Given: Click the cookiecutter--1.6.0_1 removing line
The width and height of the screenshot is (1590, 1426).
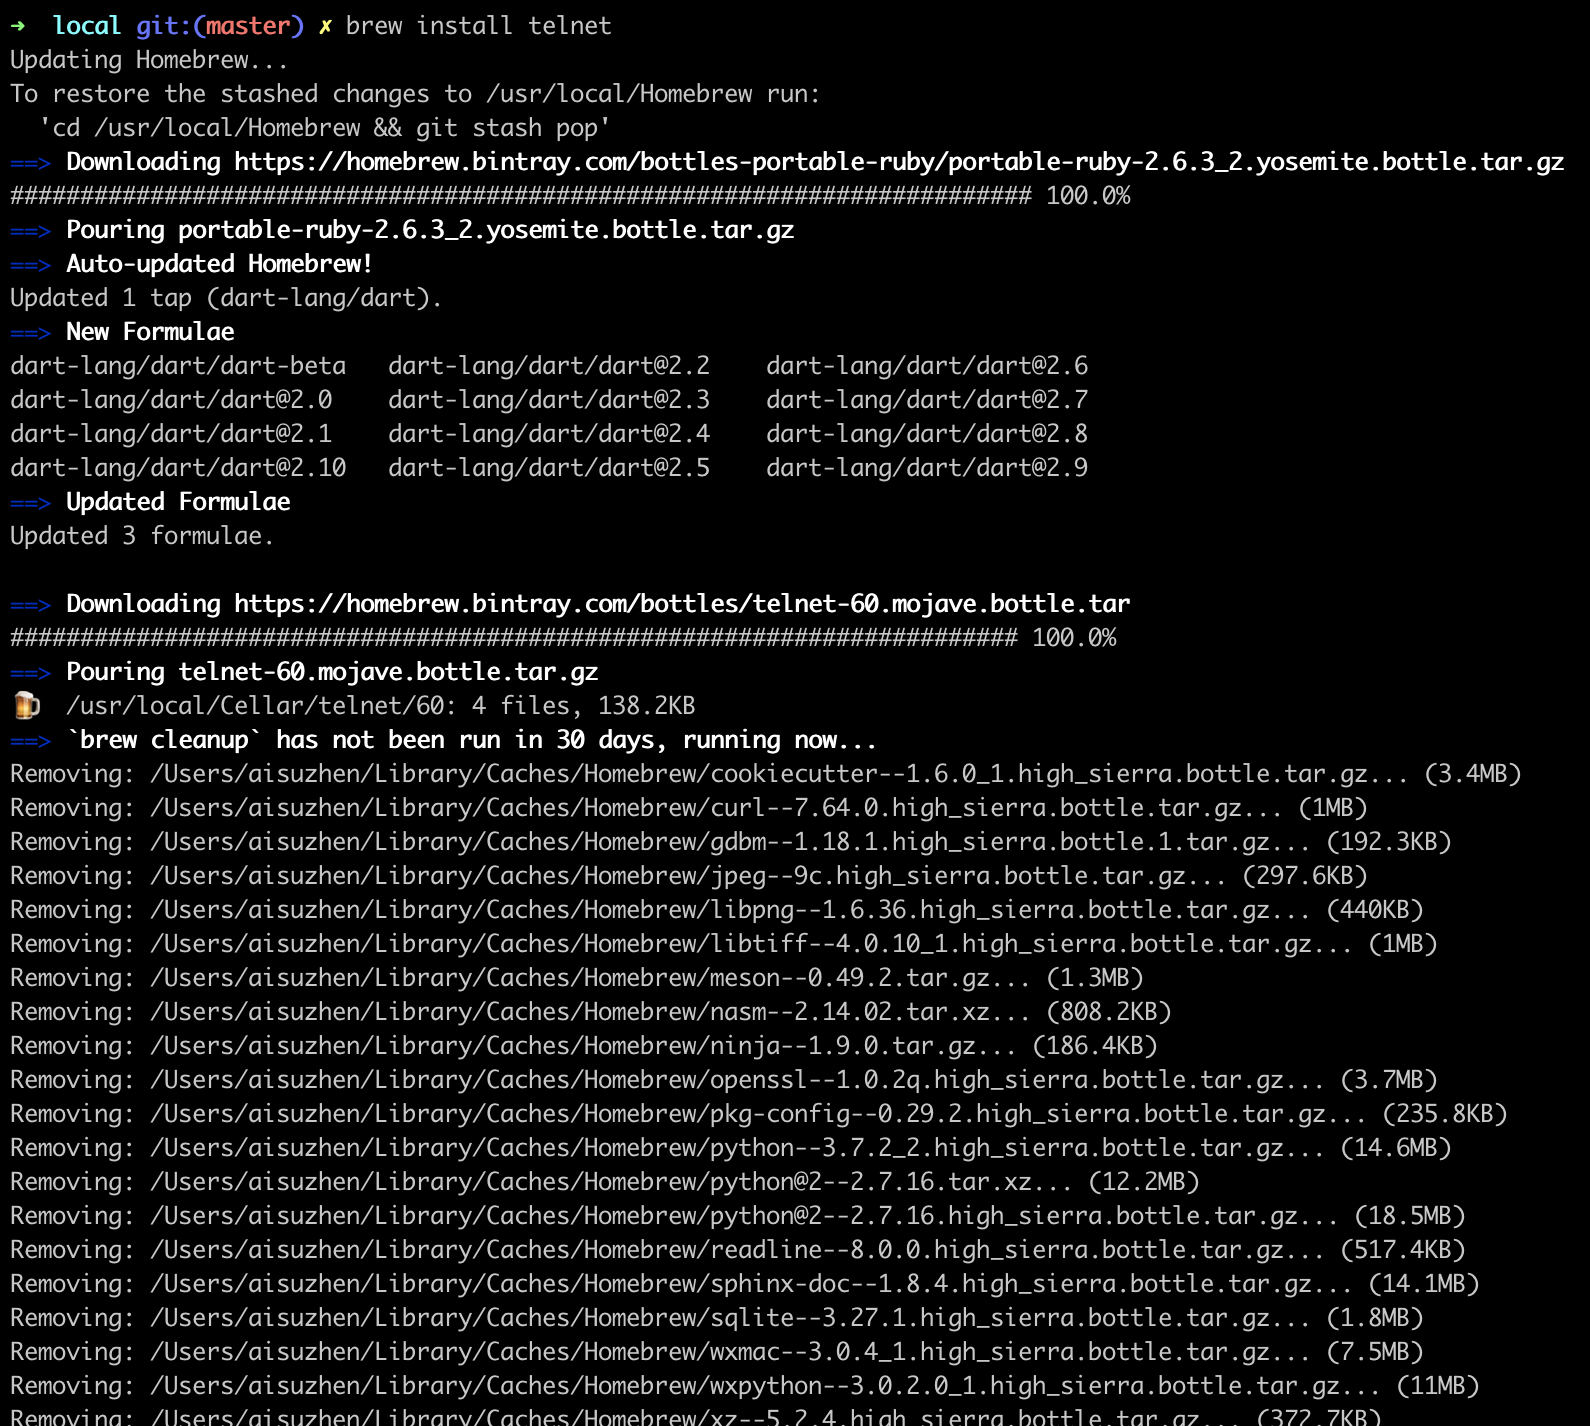Looking at the screenshot, I should tap(766, 774).
